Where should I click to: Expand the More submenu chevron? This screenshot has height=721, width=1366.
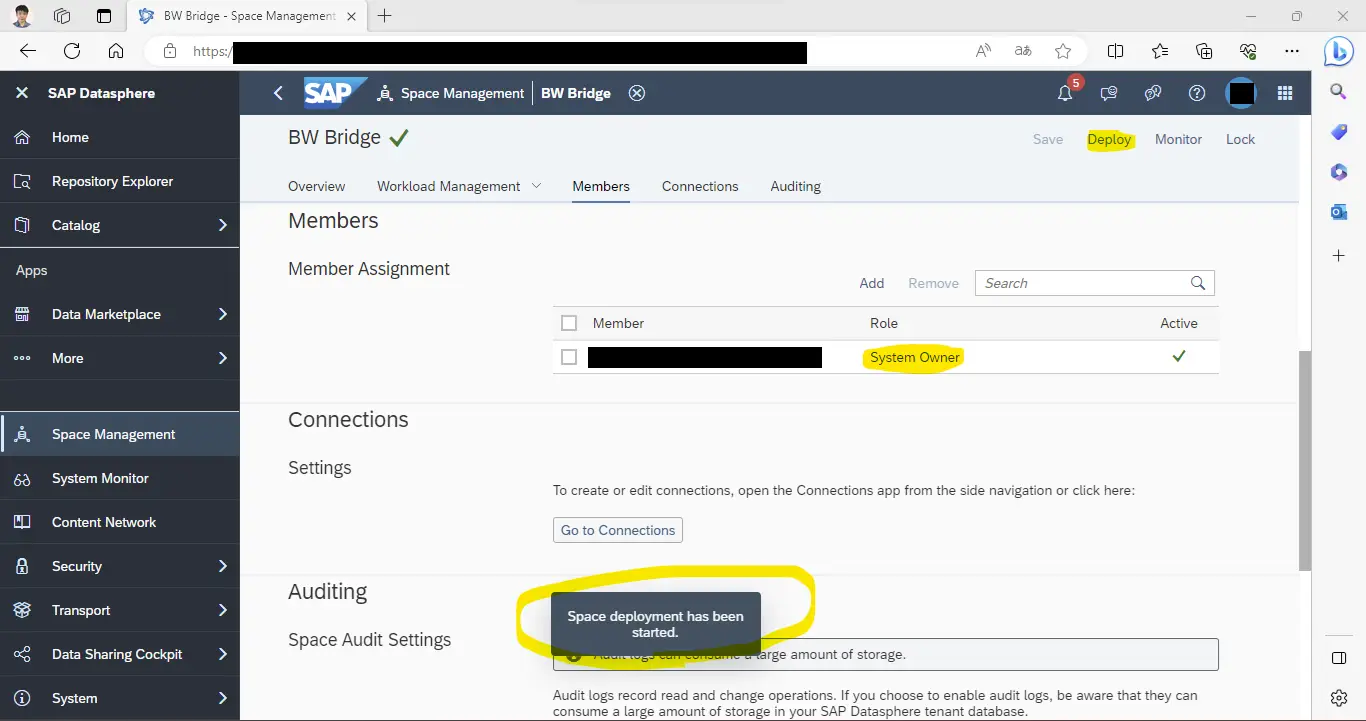click(223, 358)
